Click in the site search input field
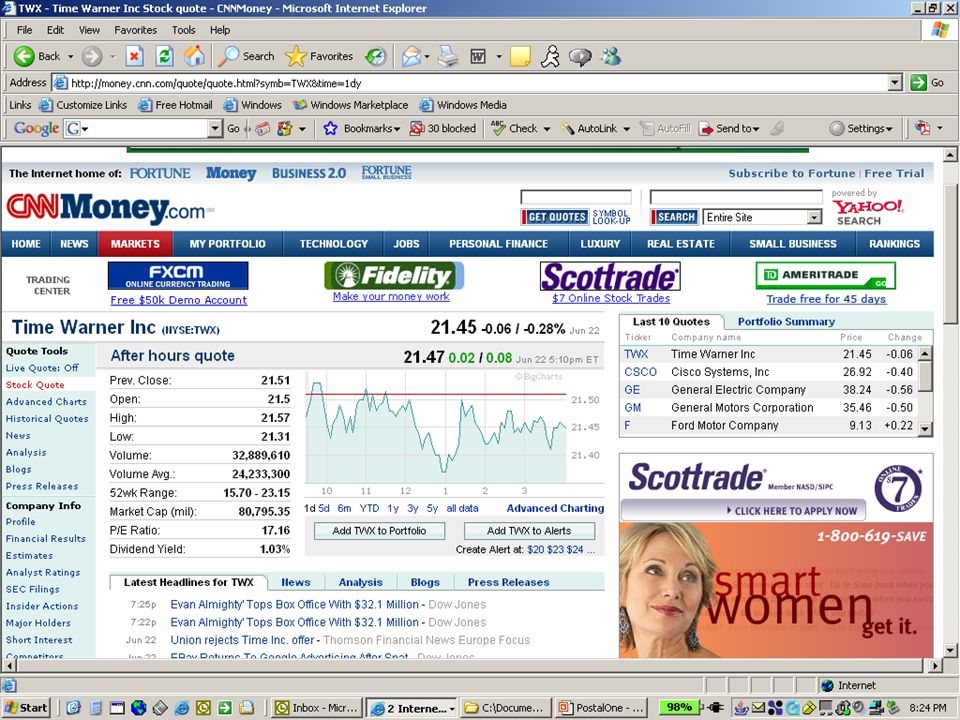Screen dimensions: 960x720 pyautogui.click(x=736, y=197)
